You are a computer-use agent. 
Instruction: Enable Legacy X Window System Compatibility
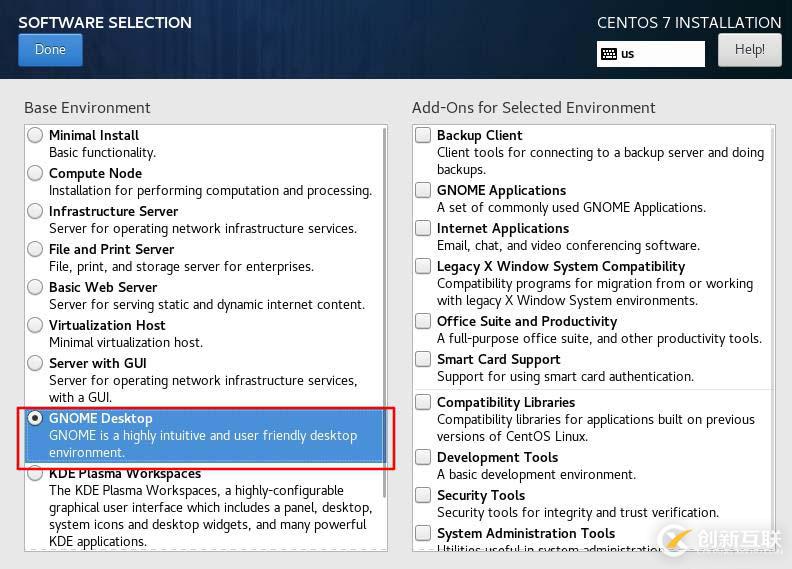pos(424,266)
